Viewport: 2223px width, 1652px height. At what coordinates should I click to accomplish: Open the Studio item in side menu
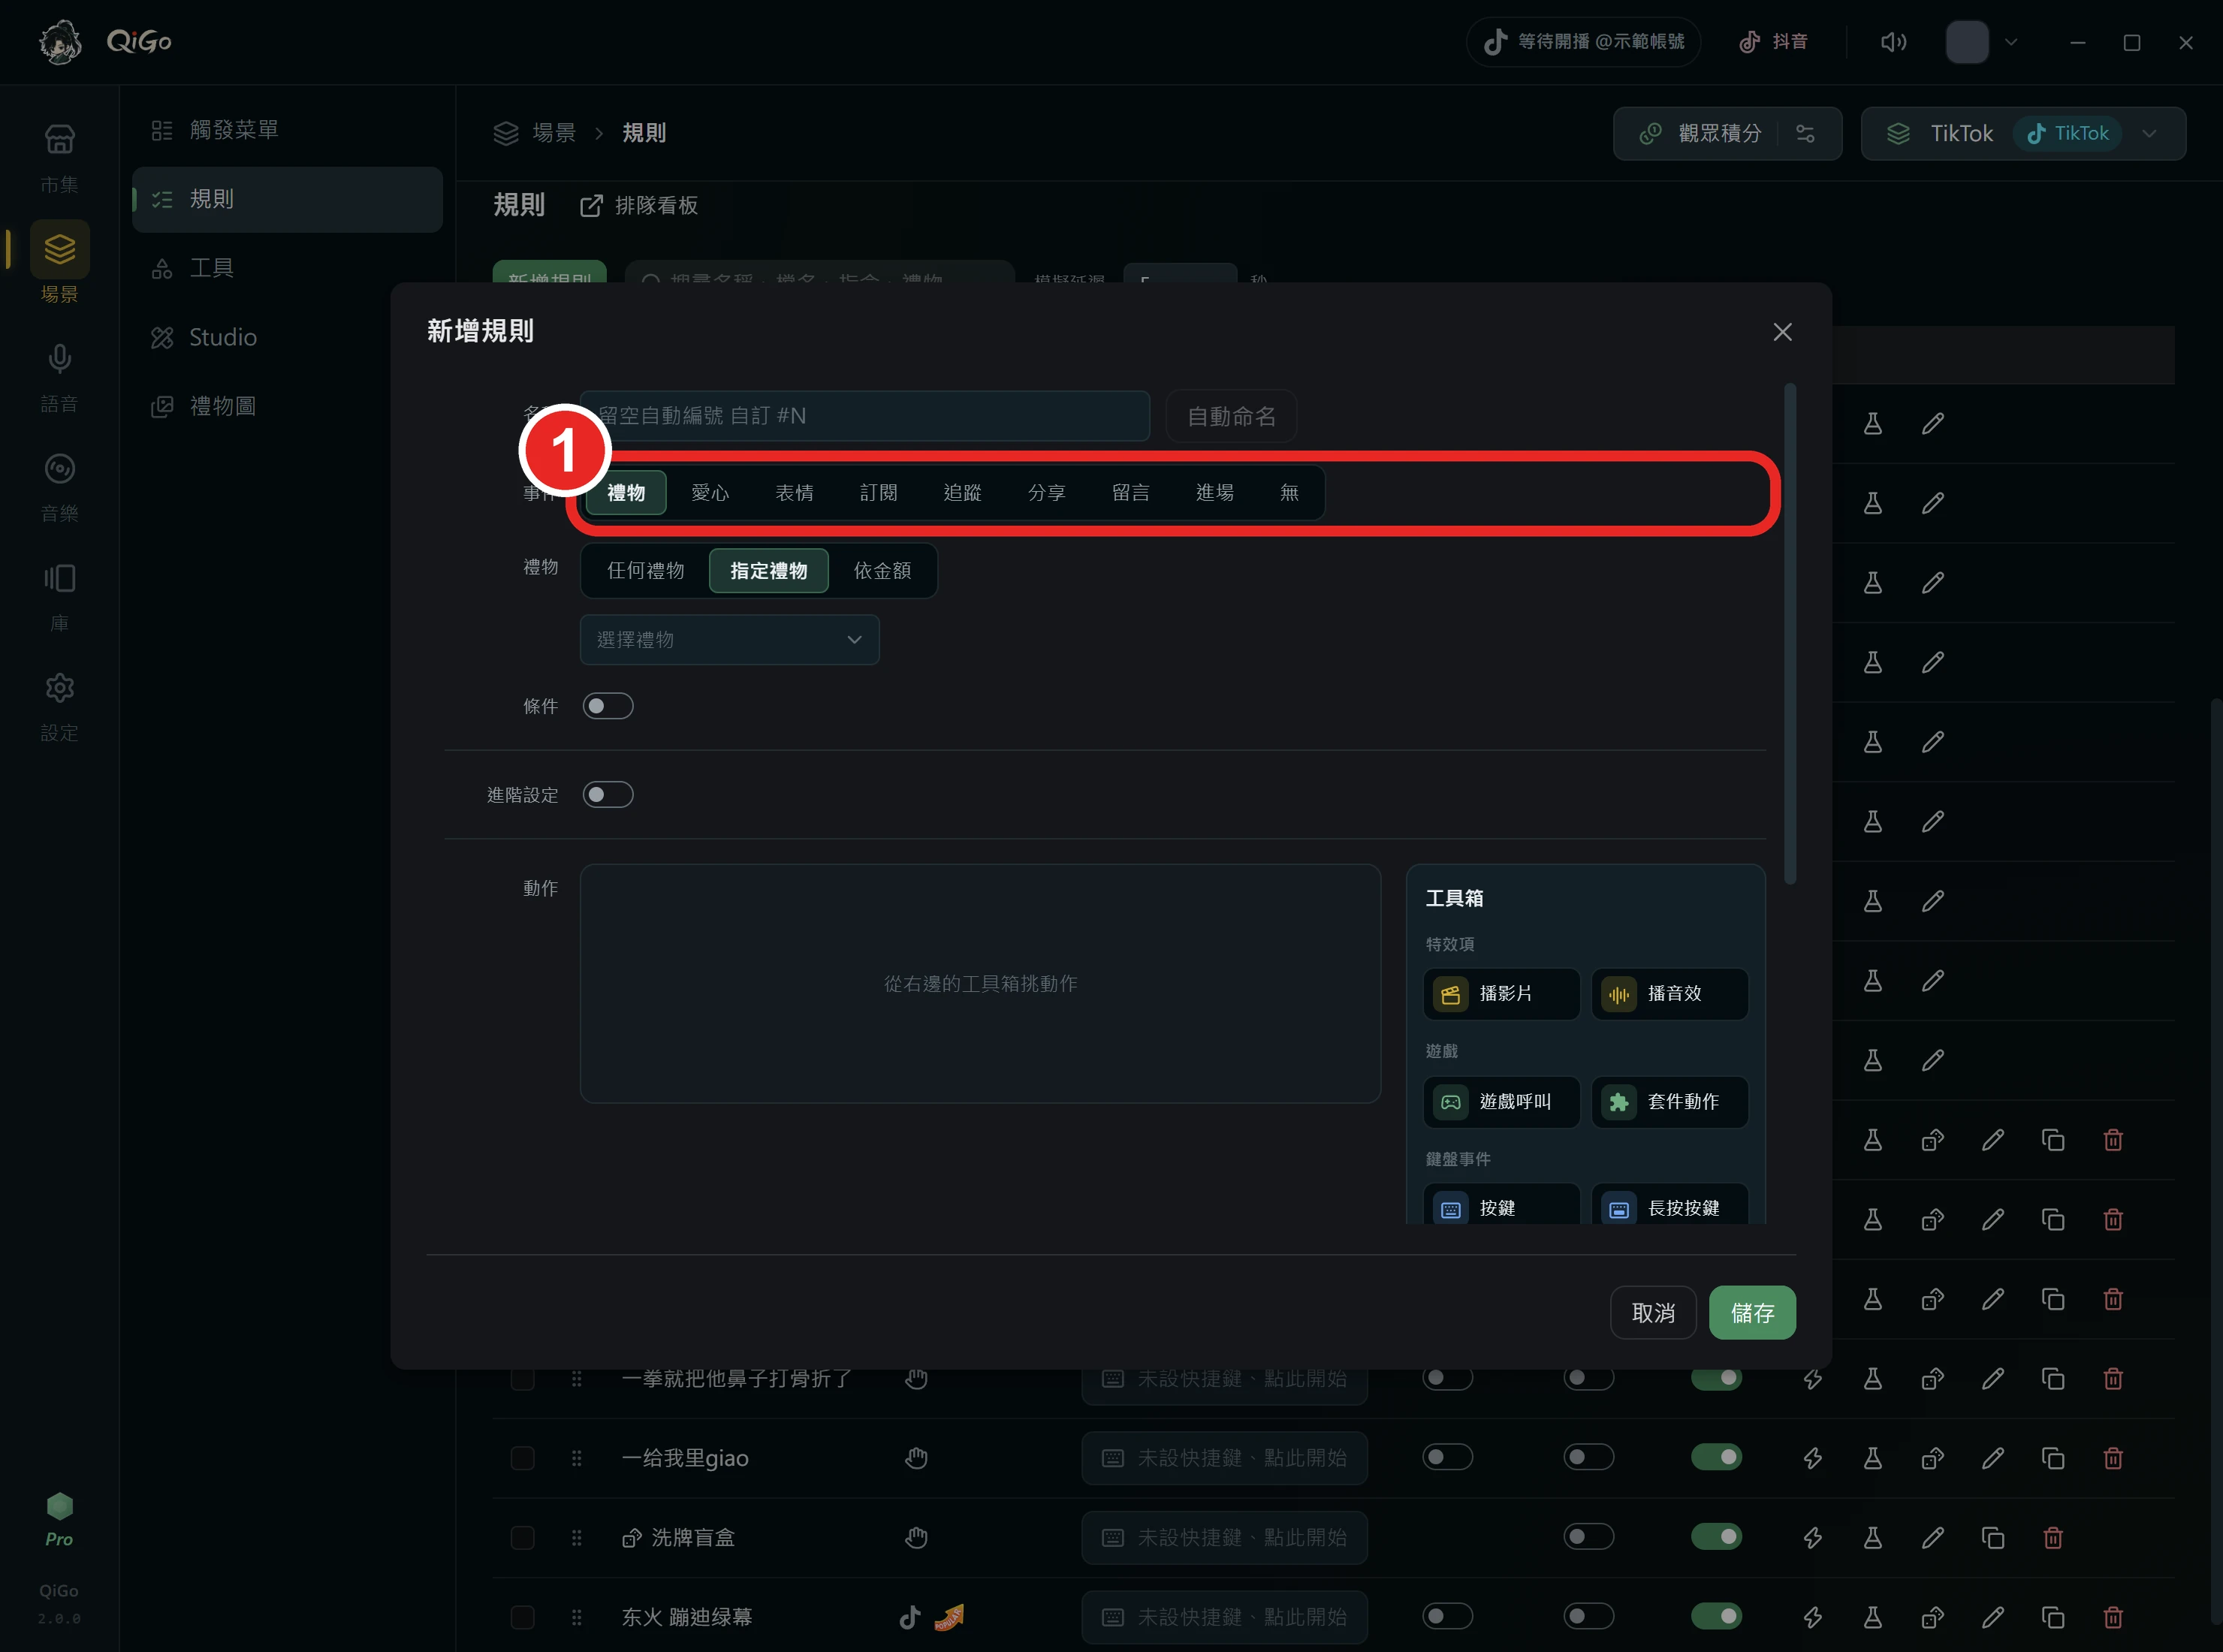click(287, 337)
